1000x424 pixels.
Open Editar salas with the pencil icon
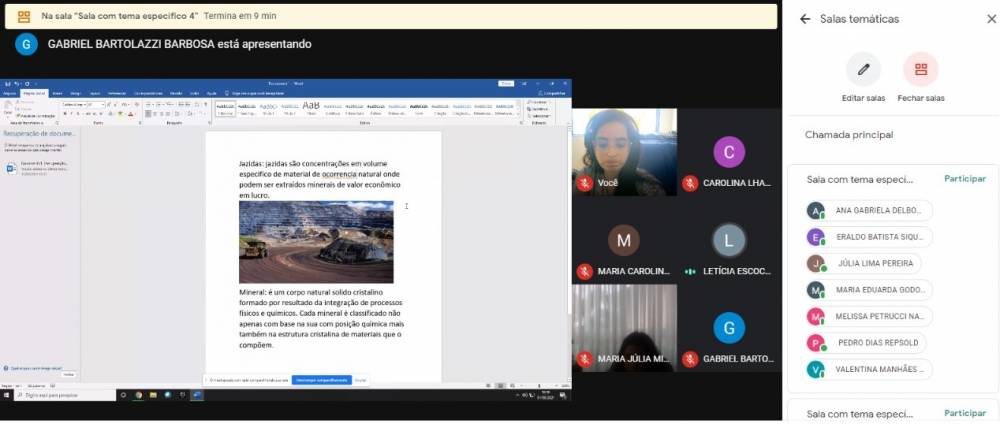tap(863, 70)
